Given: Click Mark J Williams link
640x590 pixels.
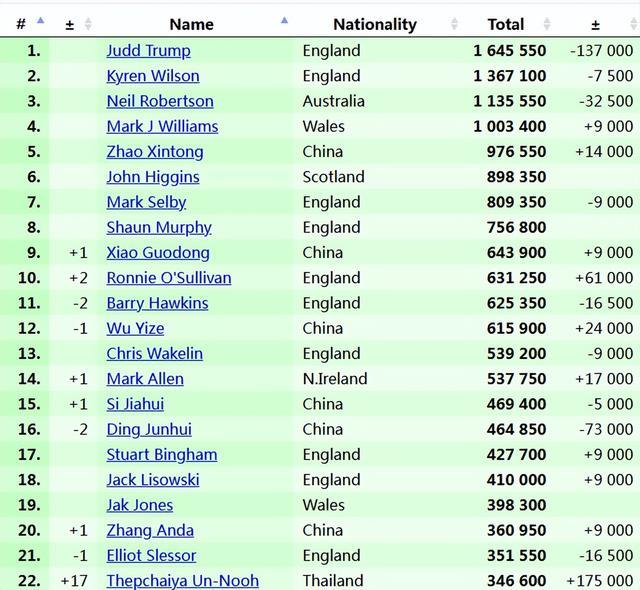Looking at the screenshot, I should pyautogui.click(x=162, y=126).
